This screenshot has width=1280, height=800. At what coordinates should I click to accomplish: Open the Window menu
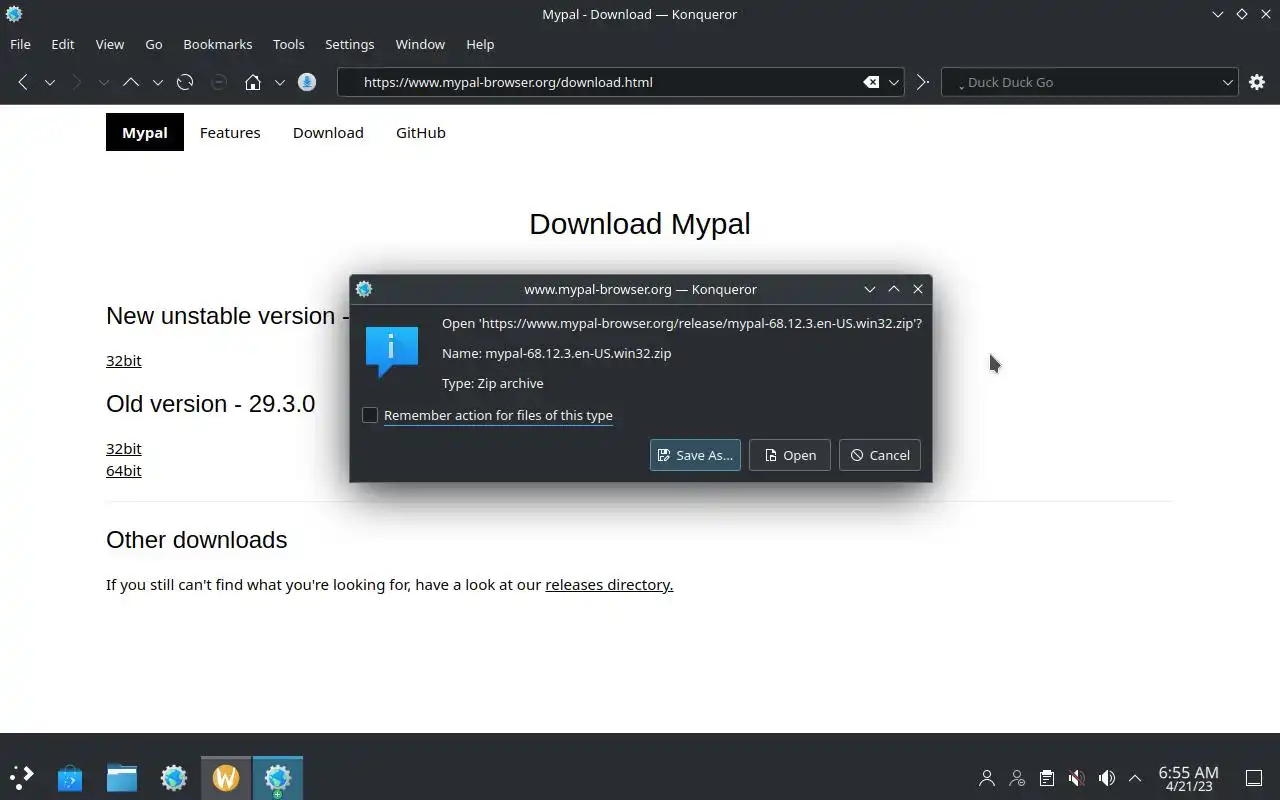click(x=420, y=44)
